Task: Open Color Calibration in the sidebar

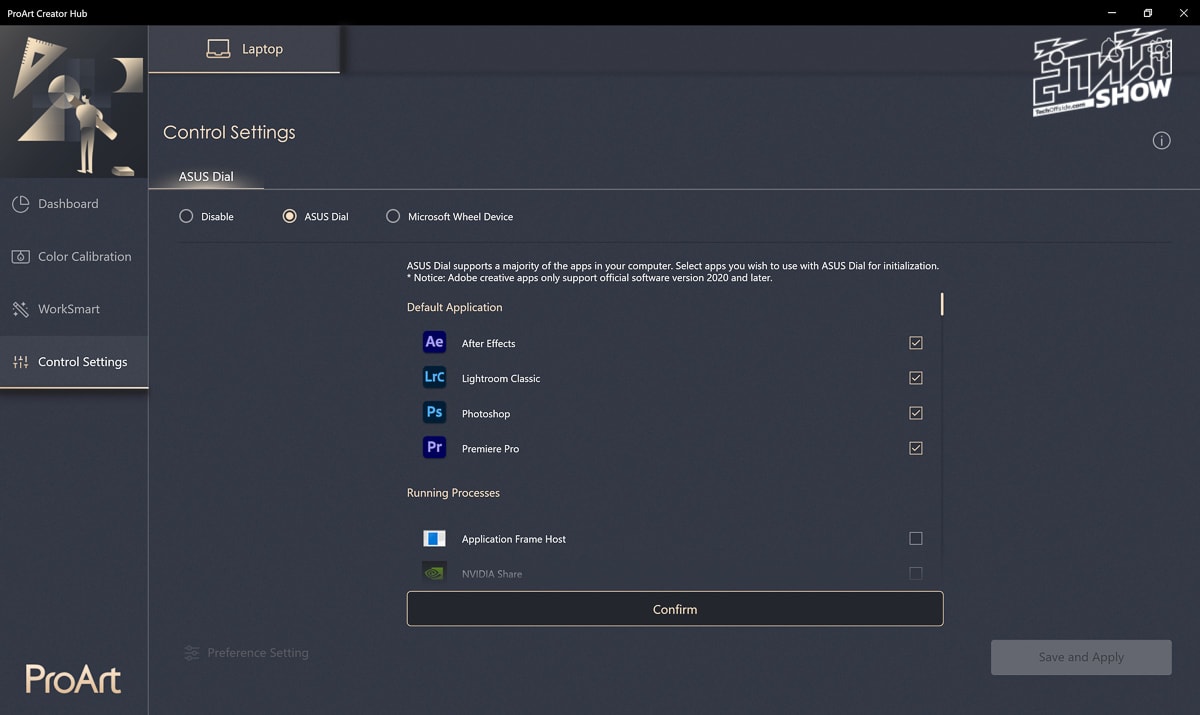Action: (x=74, y=257)
